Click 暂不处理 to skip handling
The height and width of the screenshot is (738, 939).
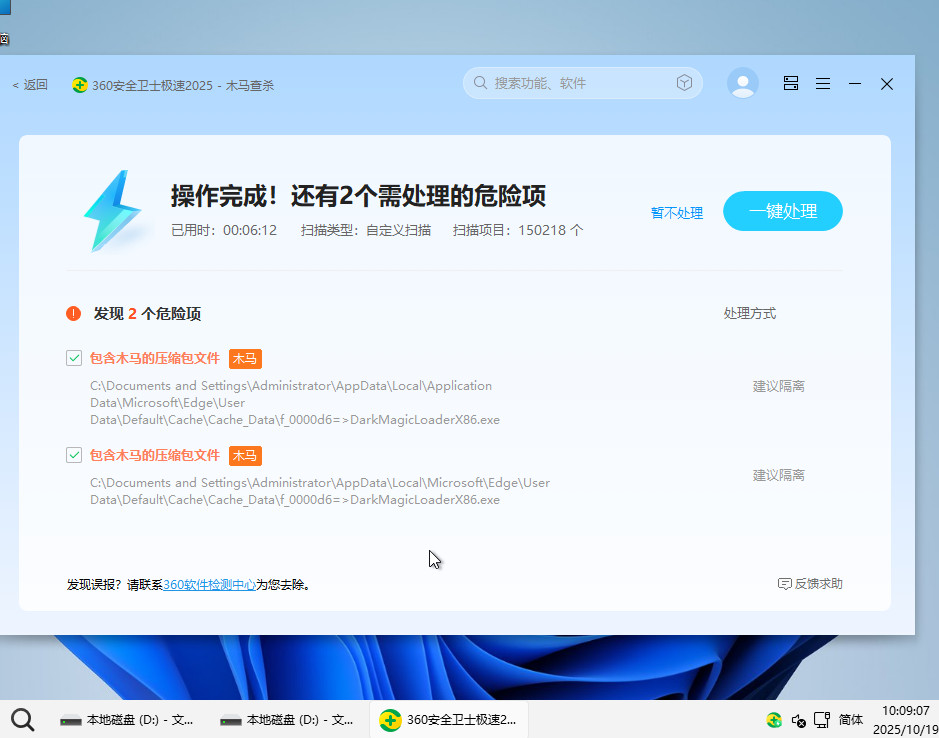click(x=677, y=213)
